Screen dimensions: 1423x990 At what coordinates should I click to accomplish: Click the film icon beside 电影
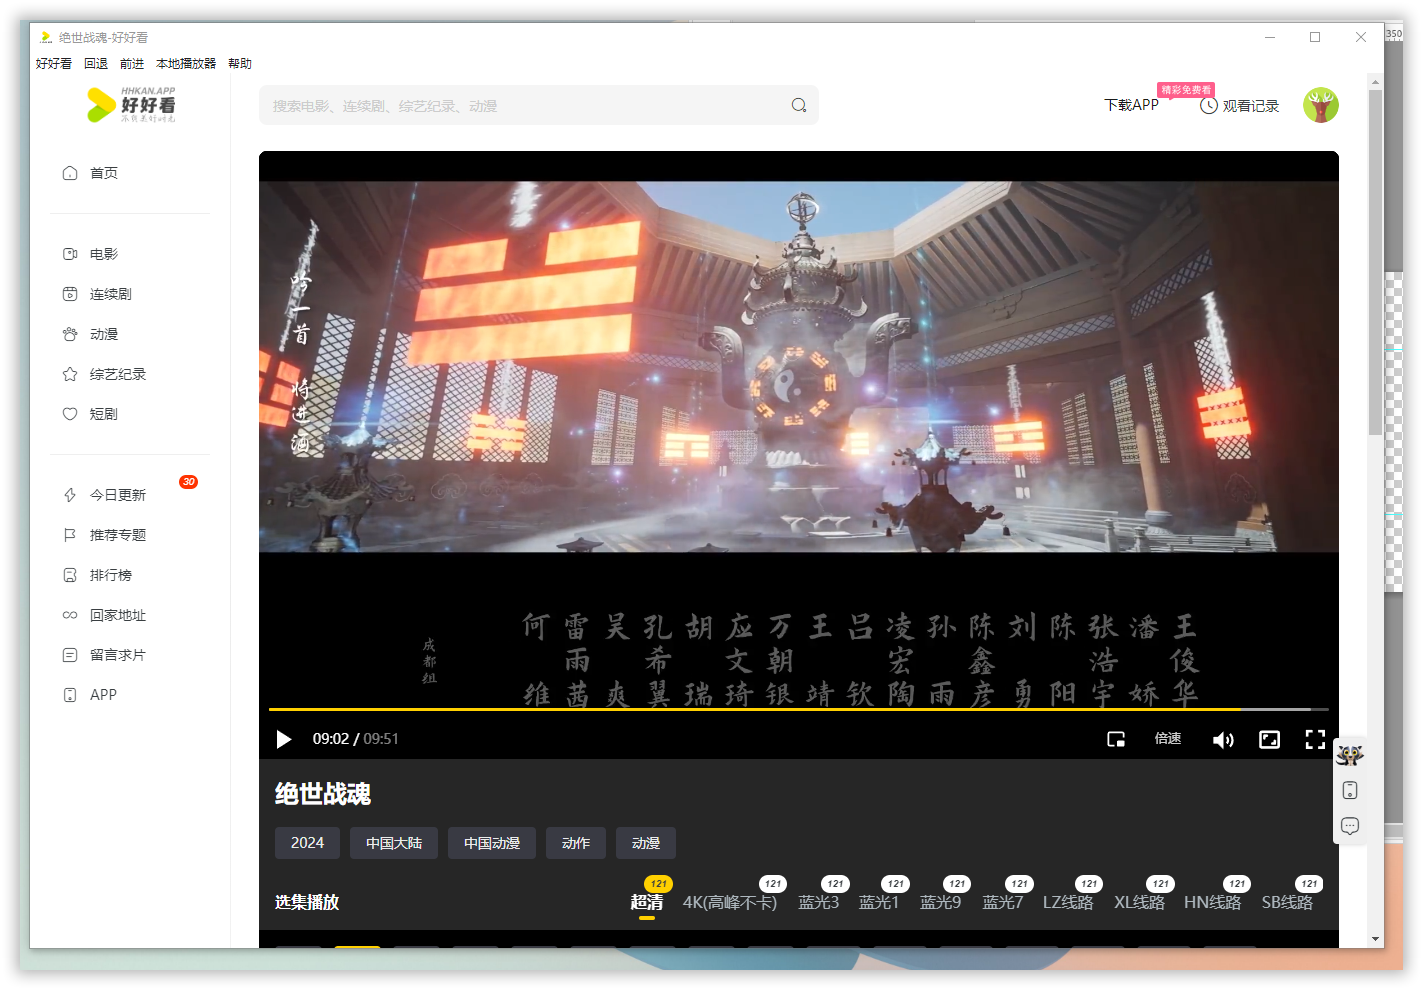pos(70,254)
